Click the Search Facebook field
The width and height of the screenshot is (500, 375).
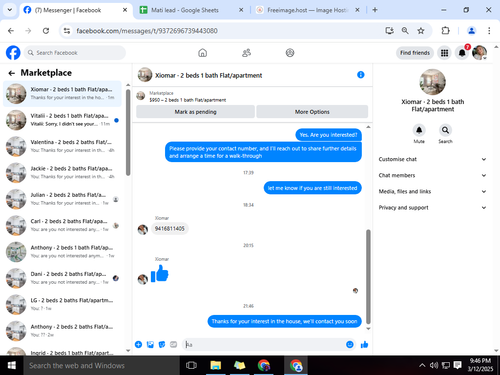(75, 53)
